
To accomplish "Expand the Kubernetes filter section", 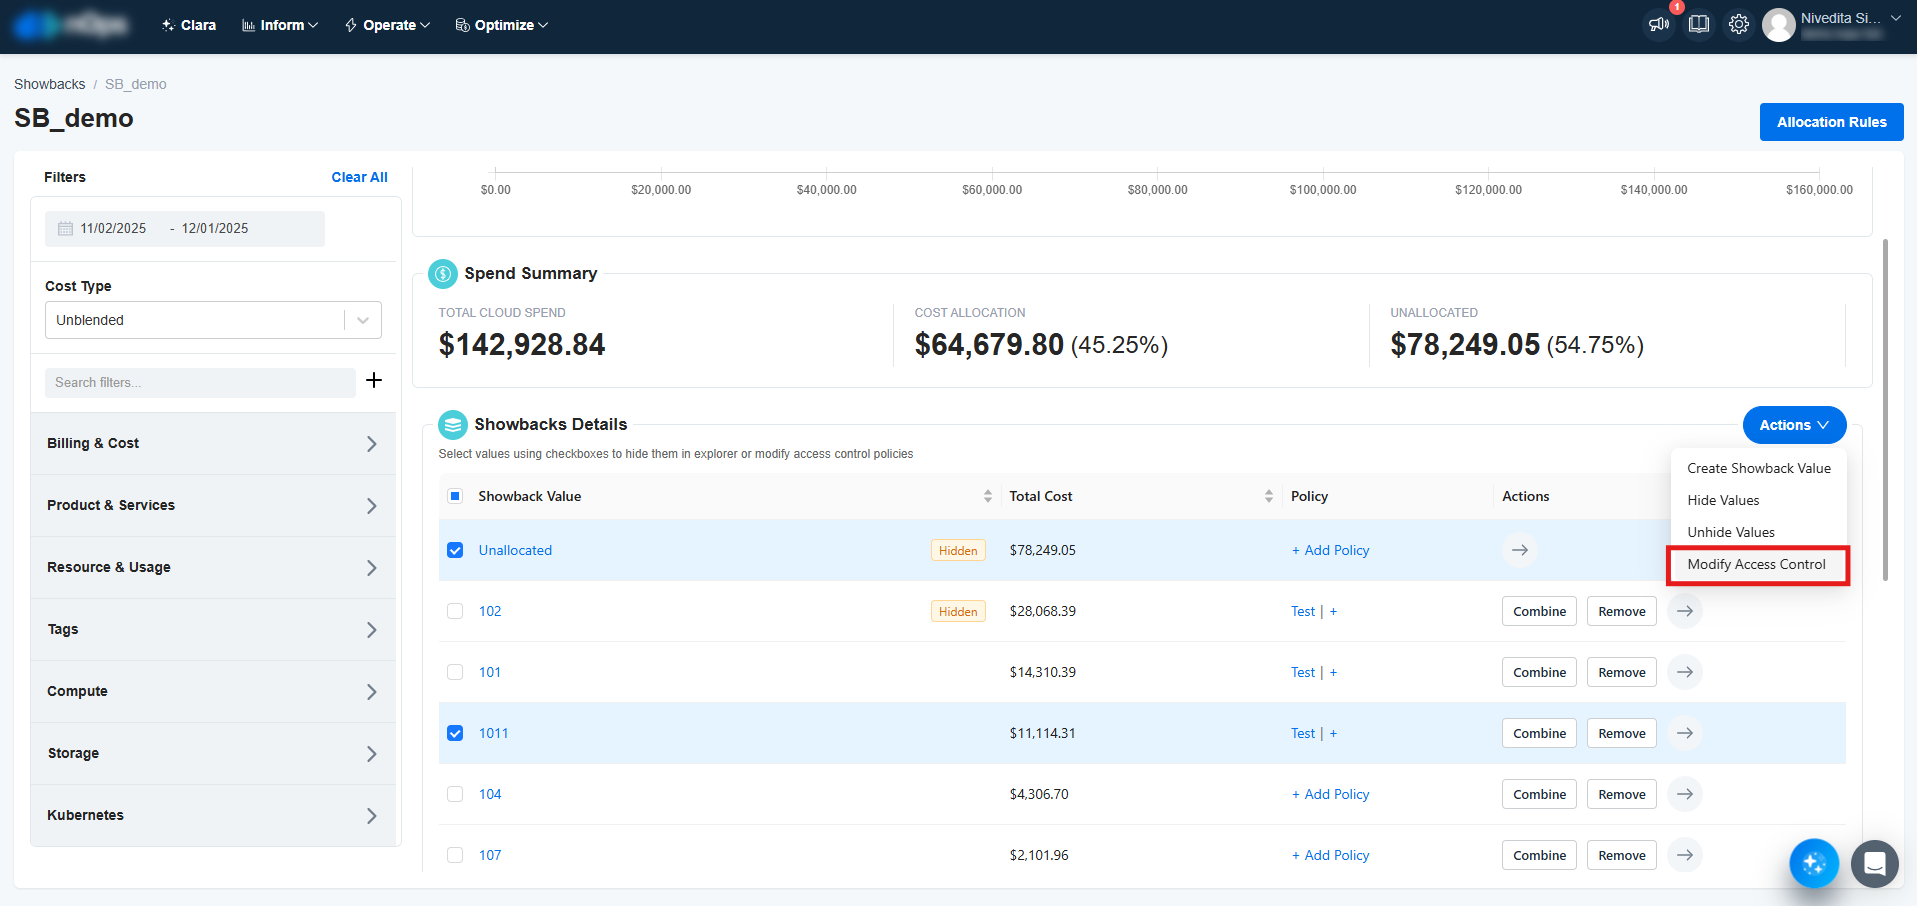I will [x=213, y=815].
